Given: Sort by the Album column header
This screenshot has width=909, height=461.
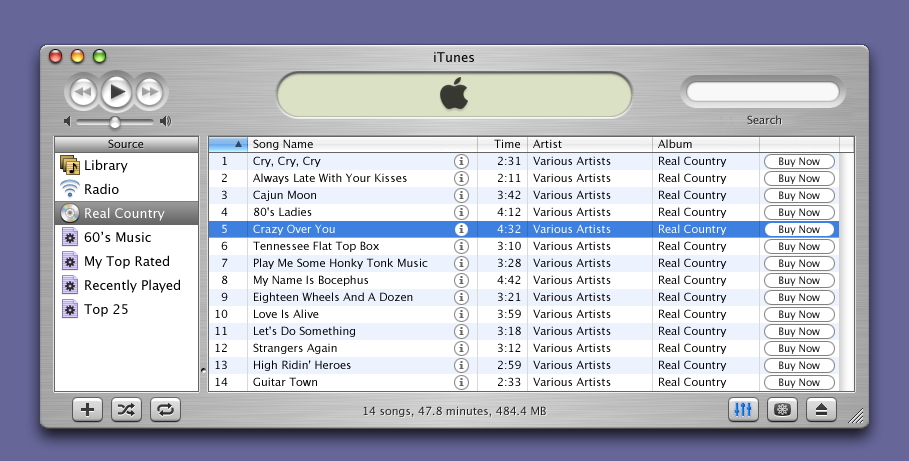Looking at the screenshot, I should click(706, 144).
